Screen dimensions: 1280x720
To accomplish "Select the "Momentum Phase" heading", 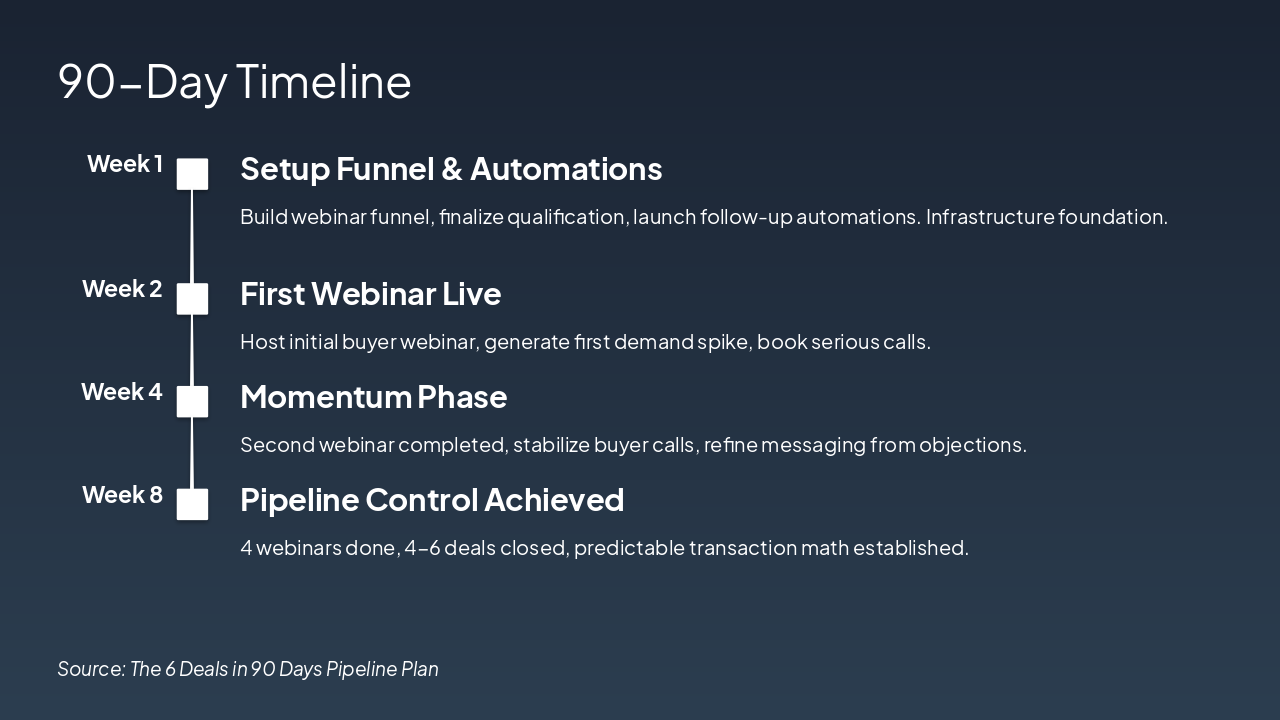I will [x=373, y=397].
